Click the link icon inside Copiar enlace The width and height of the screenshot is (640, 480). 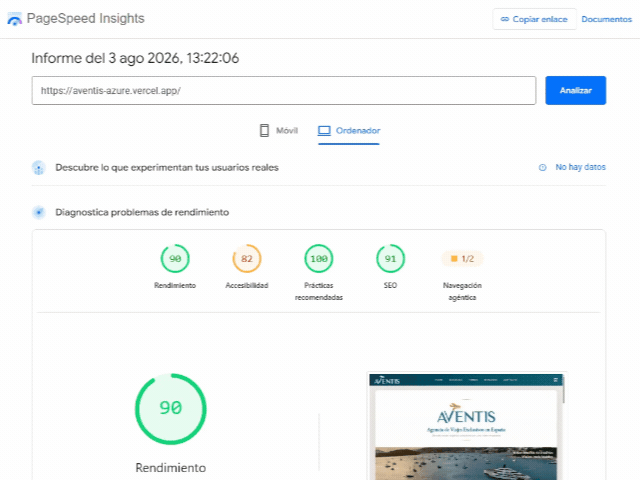[505, 19]
